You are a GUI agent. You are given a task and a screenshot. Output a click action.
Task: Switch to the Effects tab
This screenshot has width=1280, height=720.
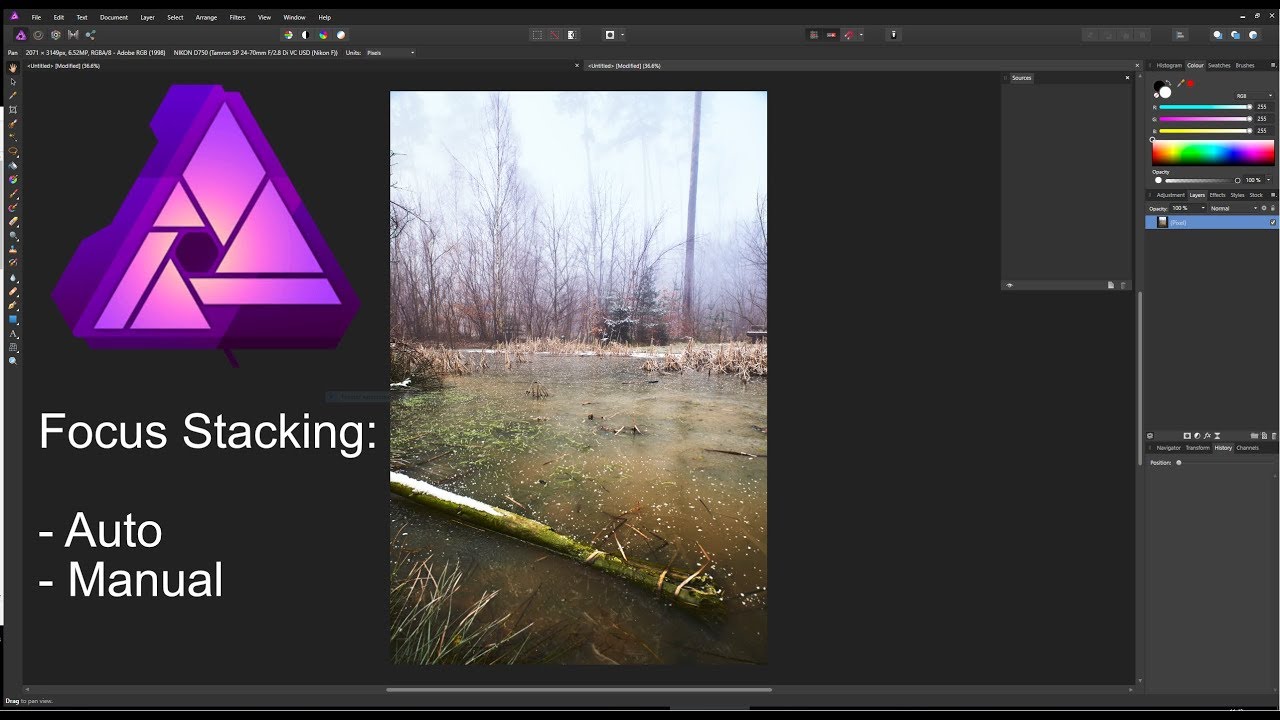(1217, 195)
